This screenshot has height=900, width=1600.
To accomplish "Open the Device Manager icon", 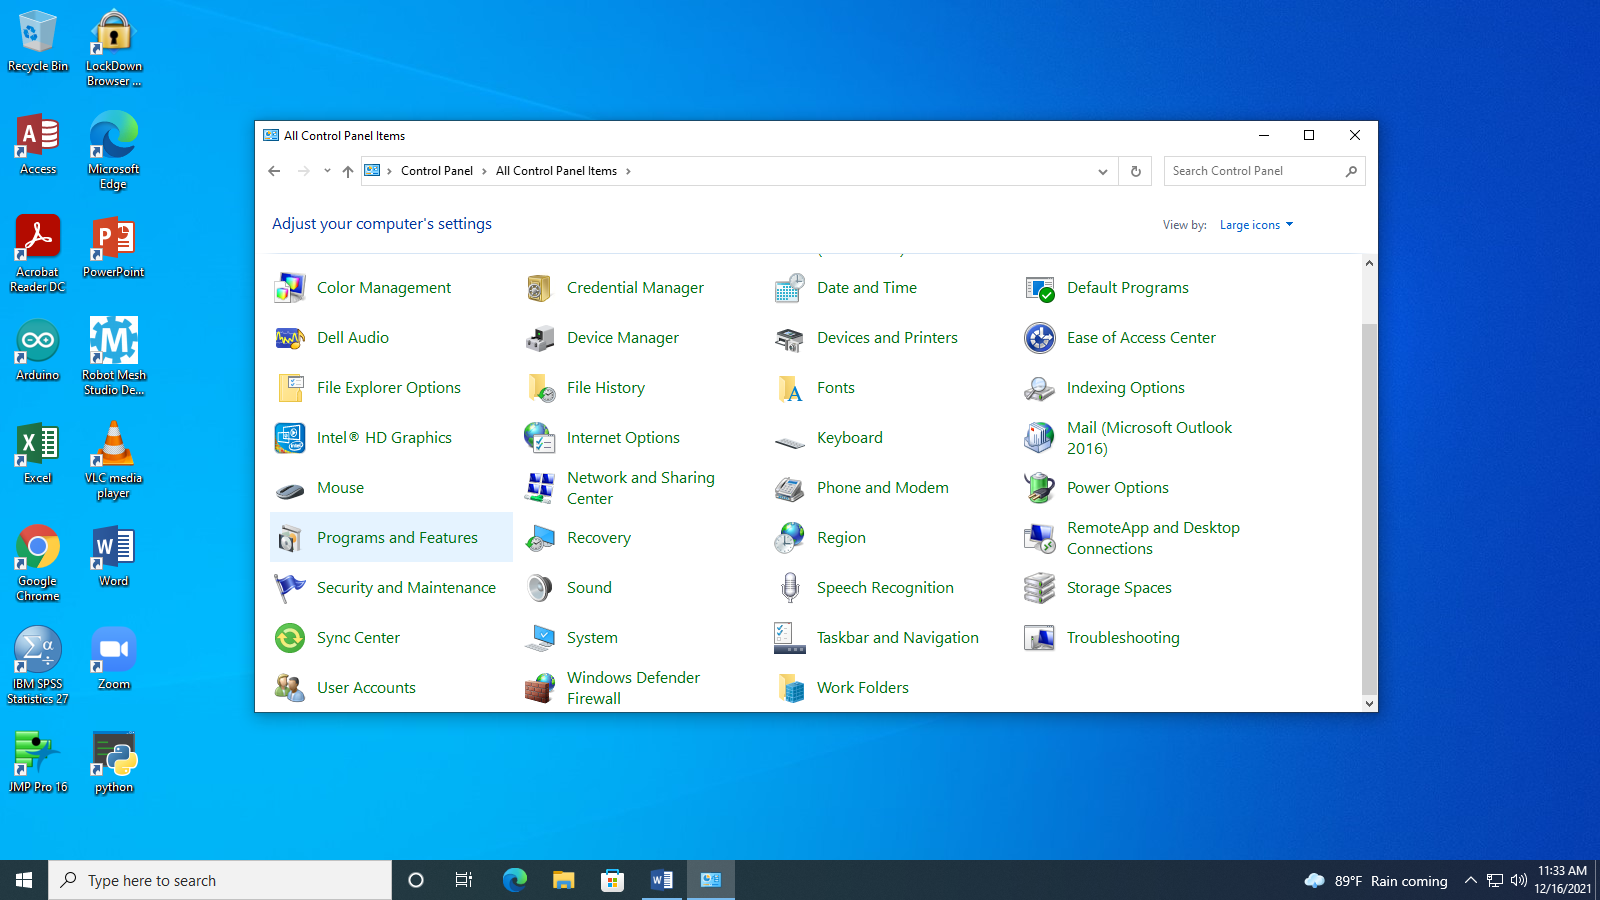I will (x=540, y=339).
